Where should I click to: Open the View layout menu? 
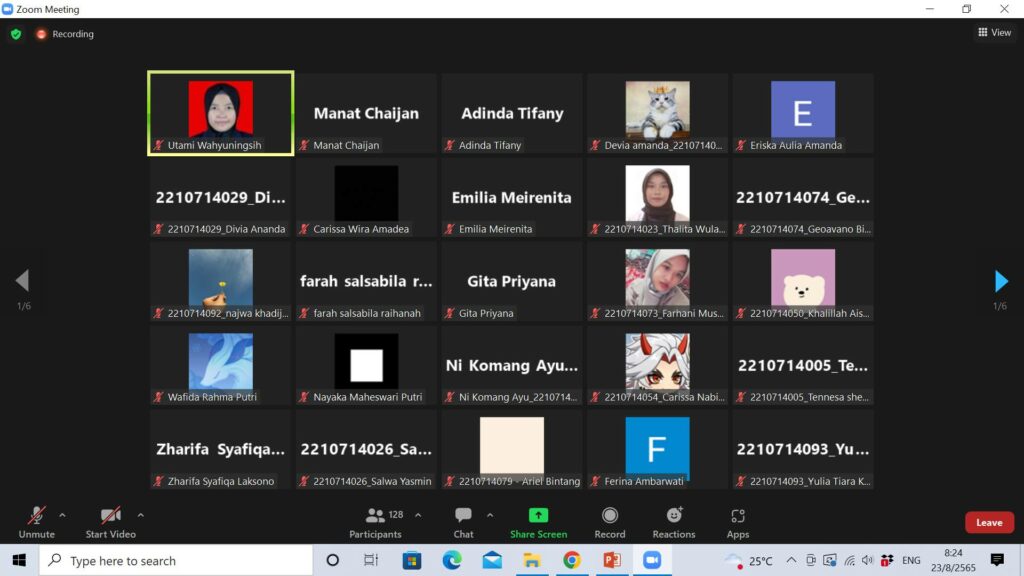[994, 33]
